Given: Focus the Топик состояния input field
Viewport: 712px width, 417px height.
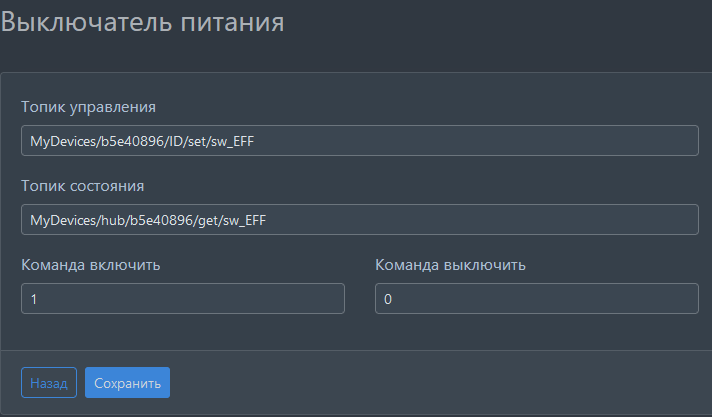Looking at the screenshot, I should [x=359, y=220].
